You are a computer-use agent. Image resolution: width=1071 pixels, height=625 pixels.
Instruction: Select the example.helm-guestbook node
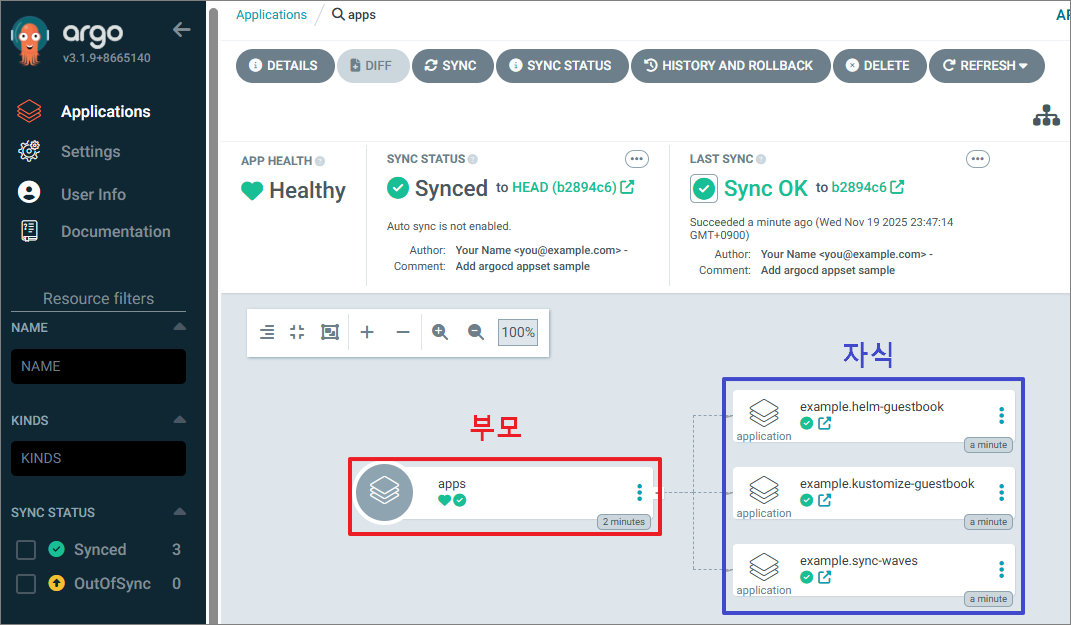pyautogui.click(x=874, y=417)
